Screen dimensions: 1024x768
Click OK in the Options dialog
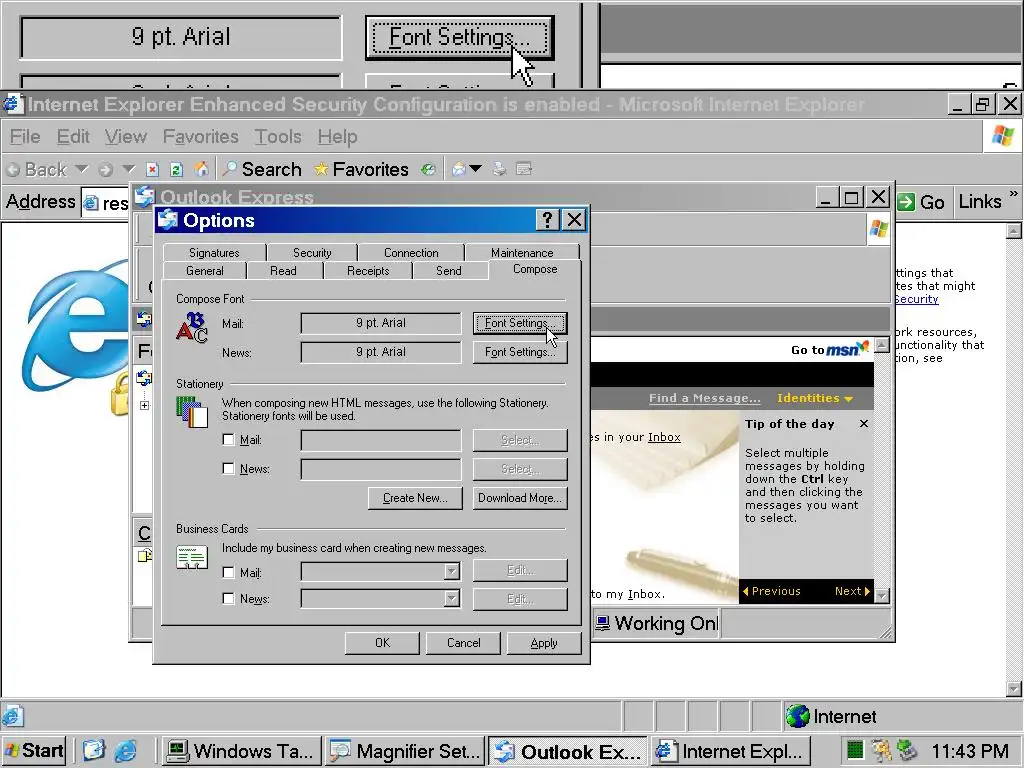[382, 643]
